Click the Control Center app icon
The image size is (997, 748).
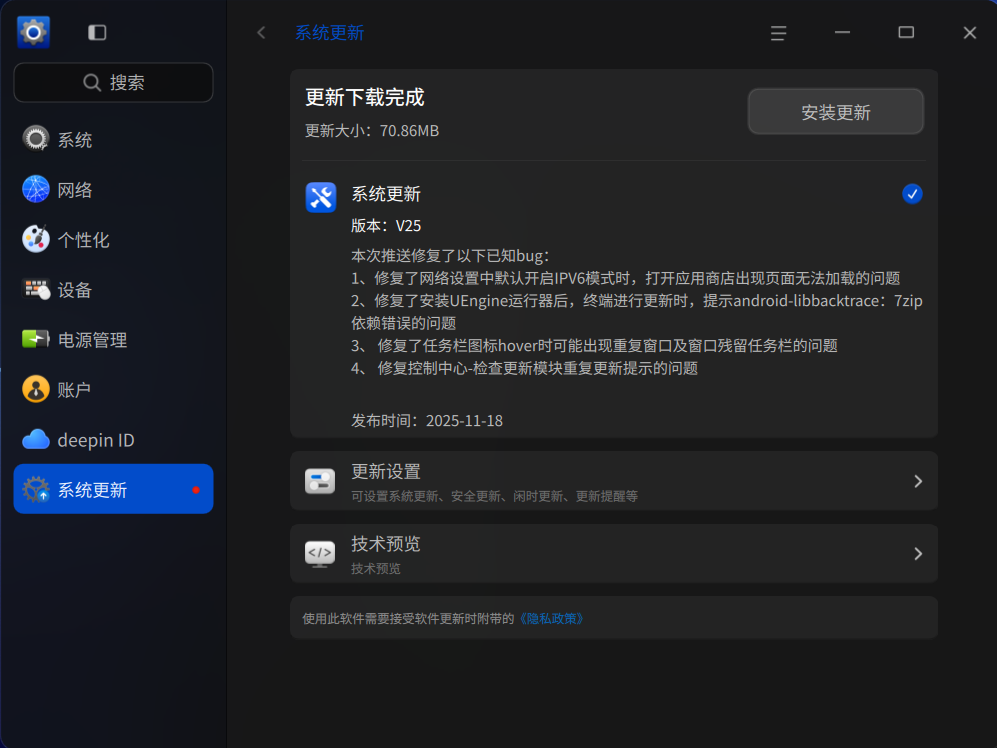34,32
